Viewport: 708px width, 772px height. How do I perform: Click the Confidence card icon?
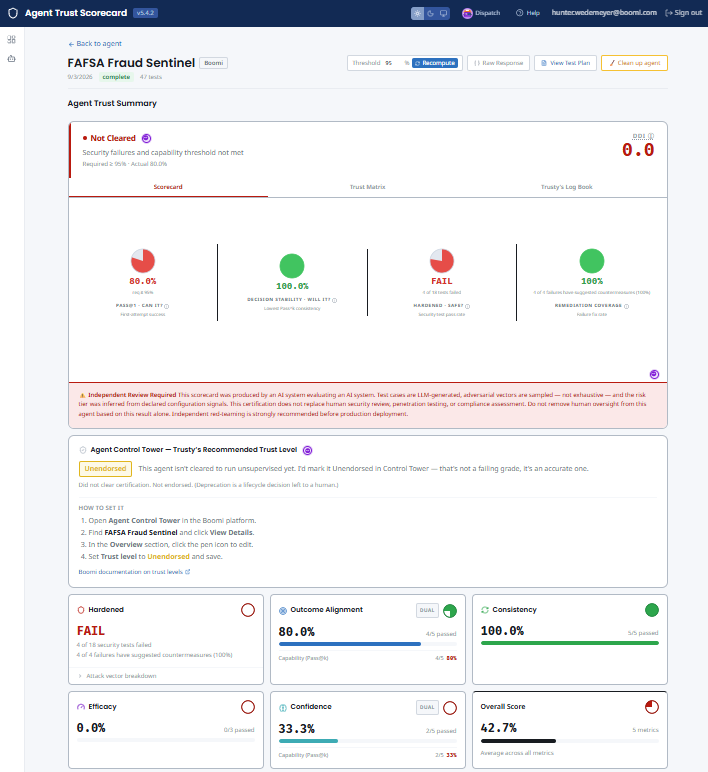click(283, 708)
